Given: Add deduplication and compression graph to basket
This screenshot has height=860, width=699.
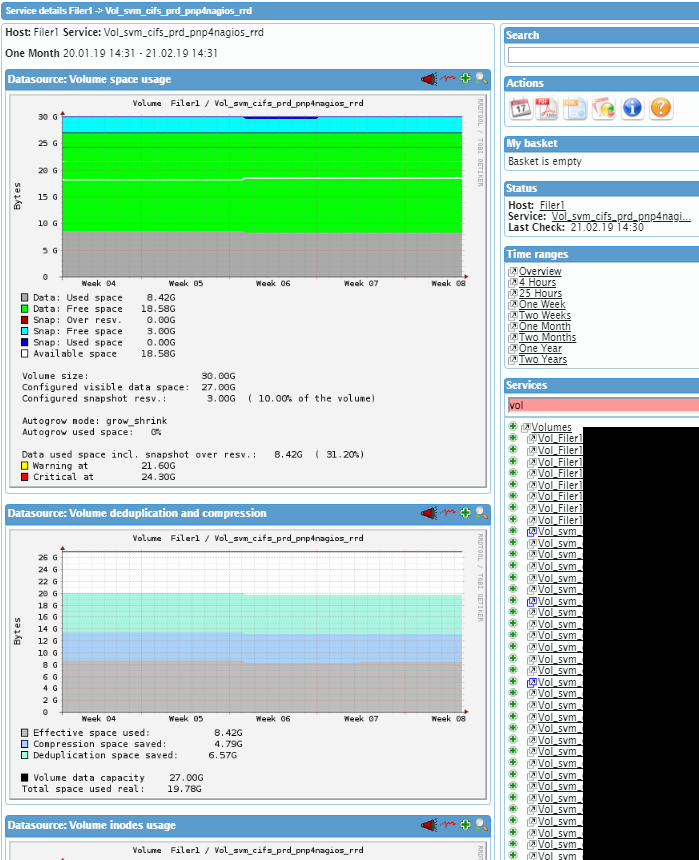Looking at the screenshot, I should tap(465, 513).
